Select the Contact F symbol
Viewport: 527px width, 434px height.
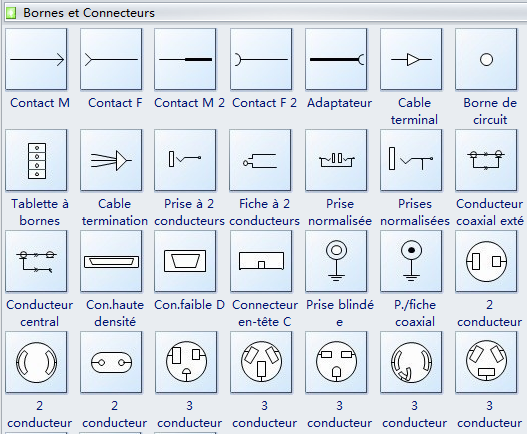111,59
